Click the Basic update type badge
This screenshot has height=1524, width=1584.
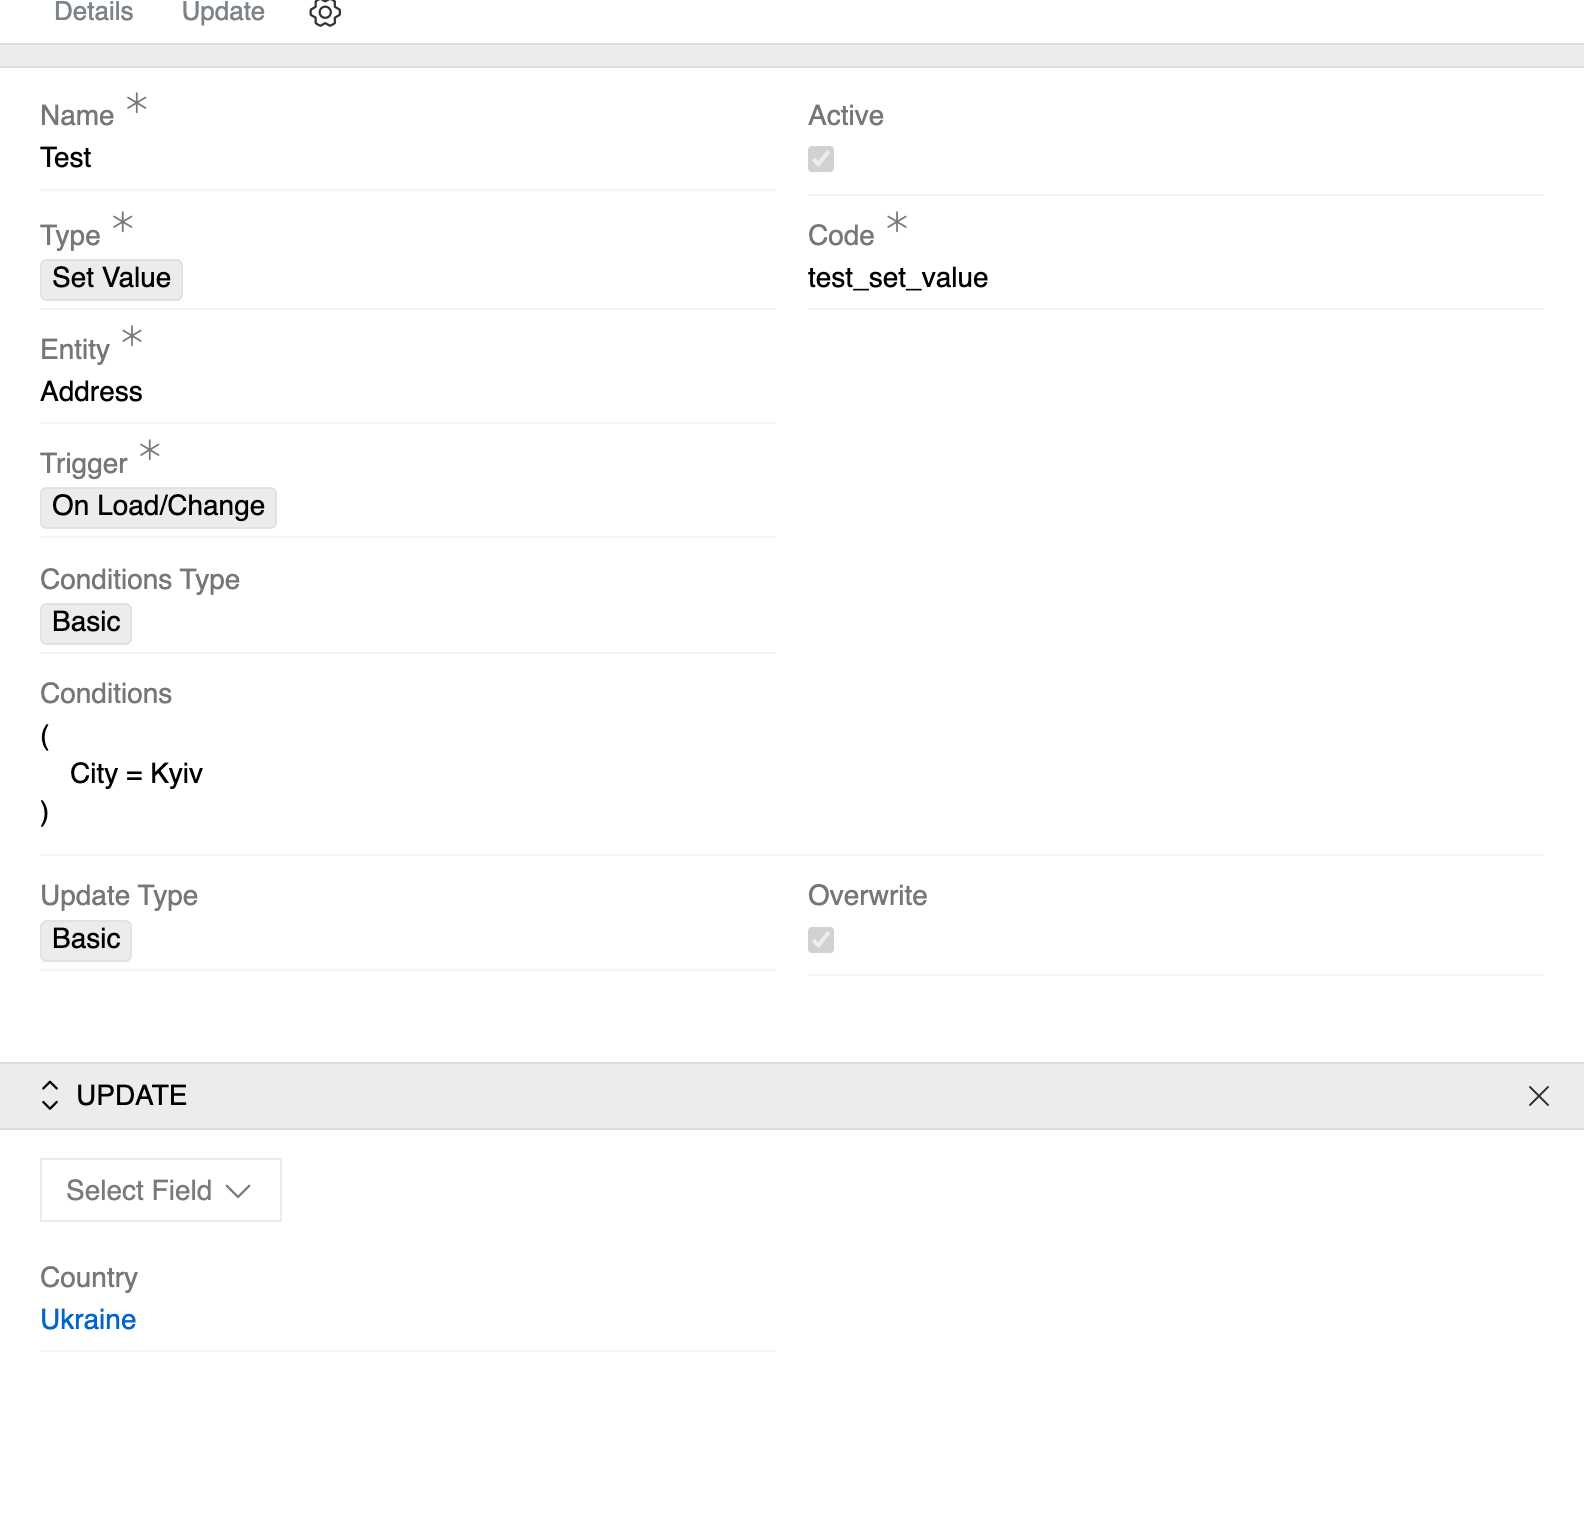86,939
